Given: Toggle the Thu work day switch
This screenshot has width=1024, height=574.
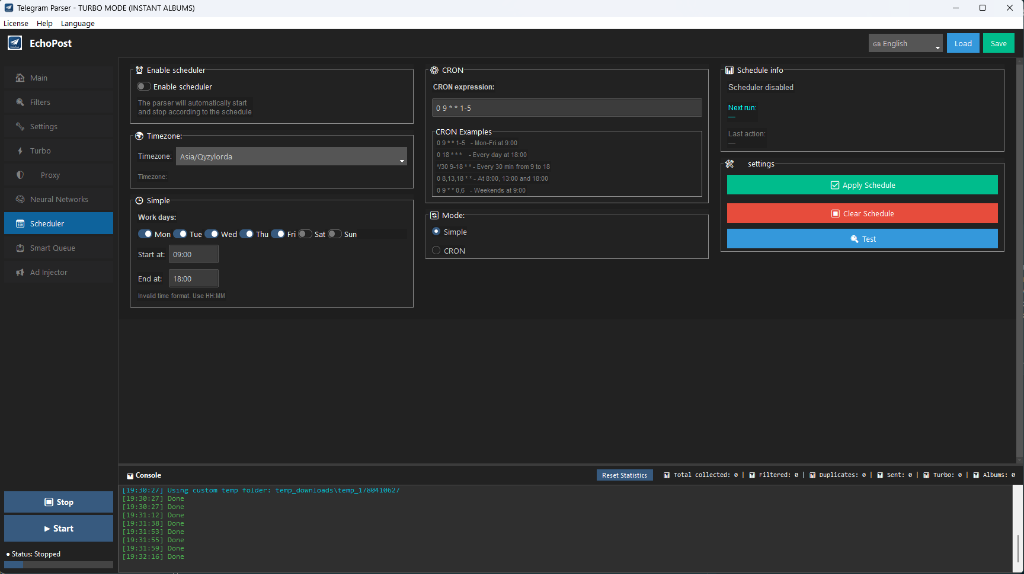Looking at the screenshot, I should click(247, 234).
